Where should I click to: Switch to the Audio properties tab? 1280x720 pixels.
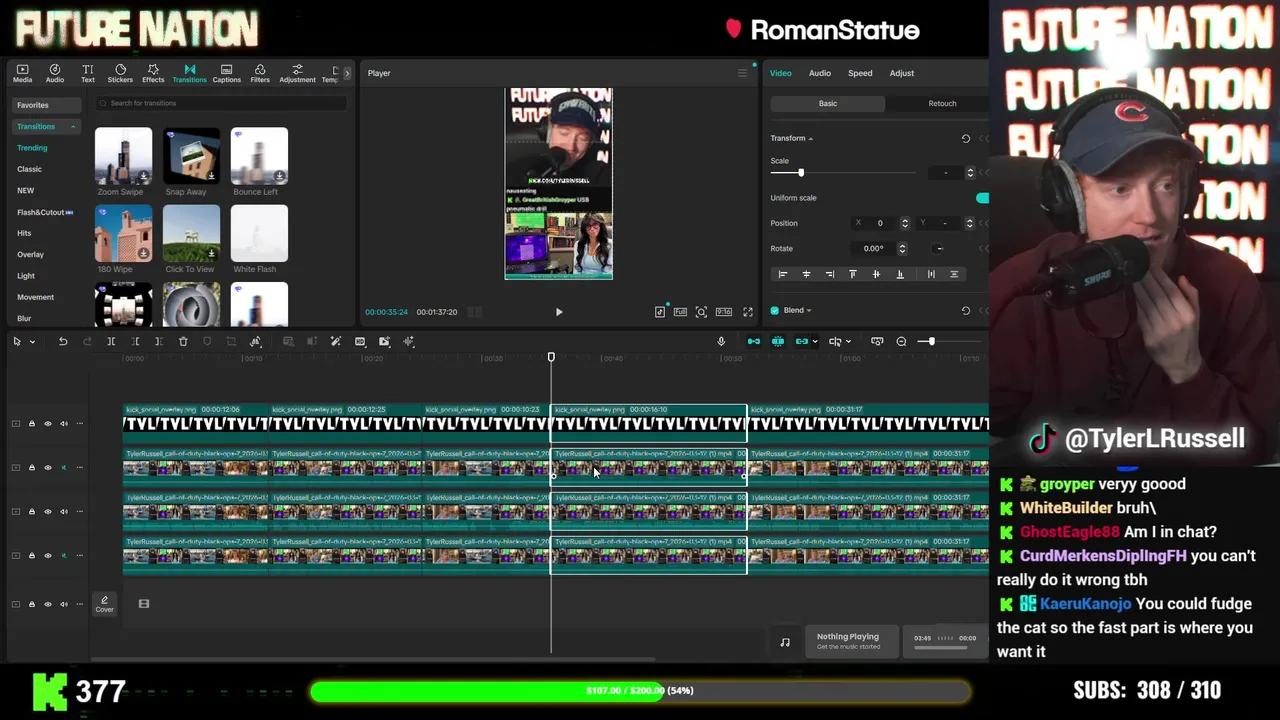819,73
